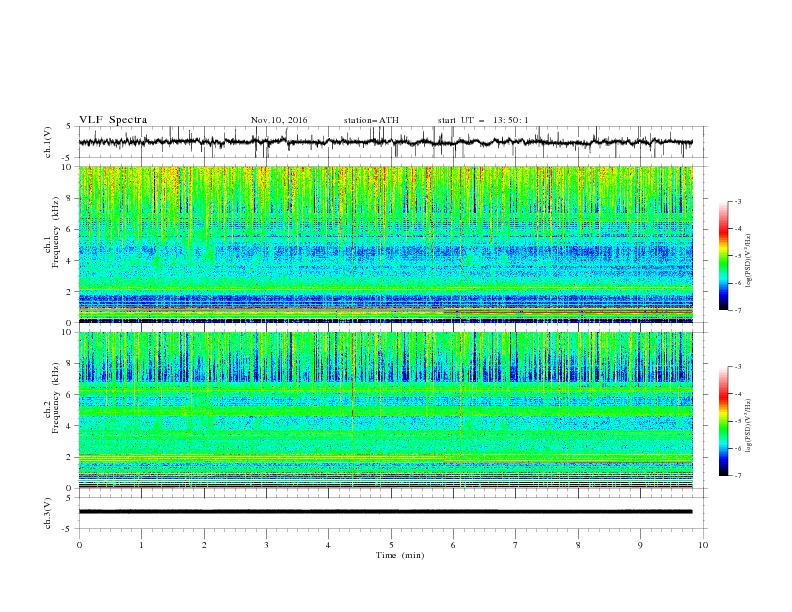Image resolution: width=792 pixels, height=612 pixels.
Task: Click the 'start UT = 13:50:1' label
Action: [x=483, y=120]
